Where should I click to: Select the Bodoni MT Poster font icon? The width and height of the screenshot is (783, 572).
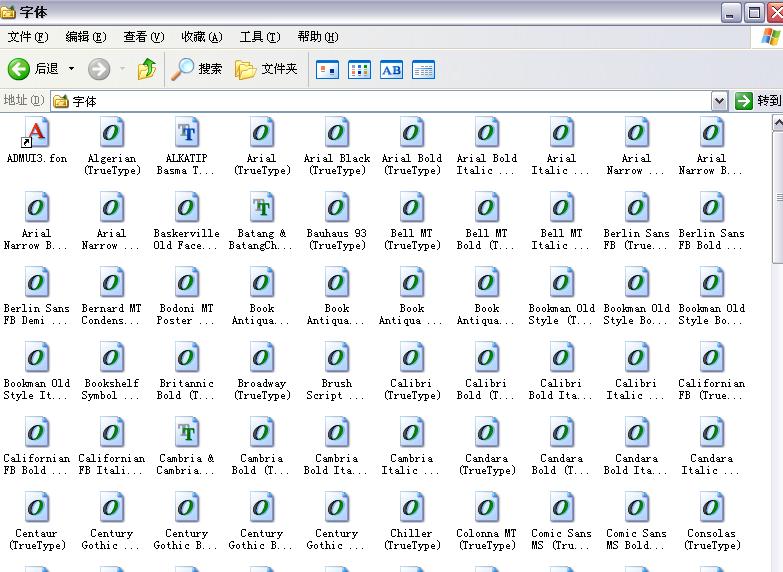(187, 283)
